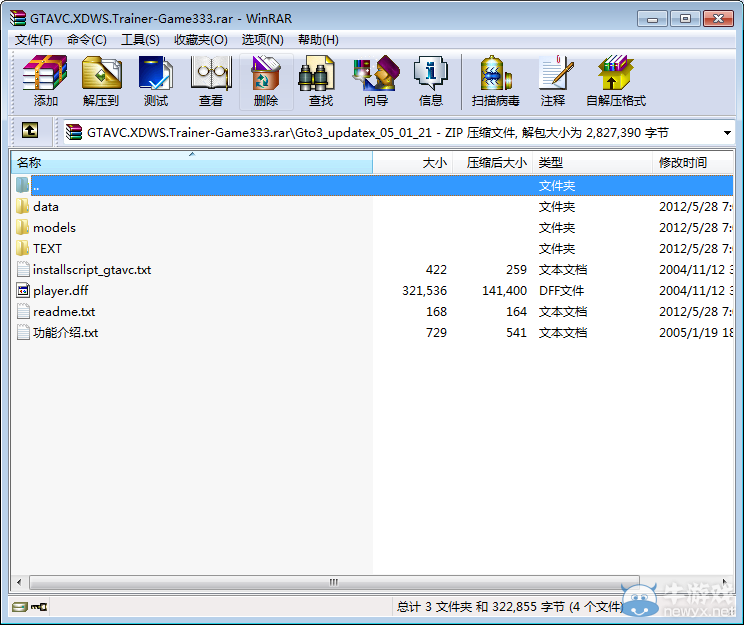Screen dimensions: 744x625
Task: Open the 帮助(H) menu
Action: [318, 40]
